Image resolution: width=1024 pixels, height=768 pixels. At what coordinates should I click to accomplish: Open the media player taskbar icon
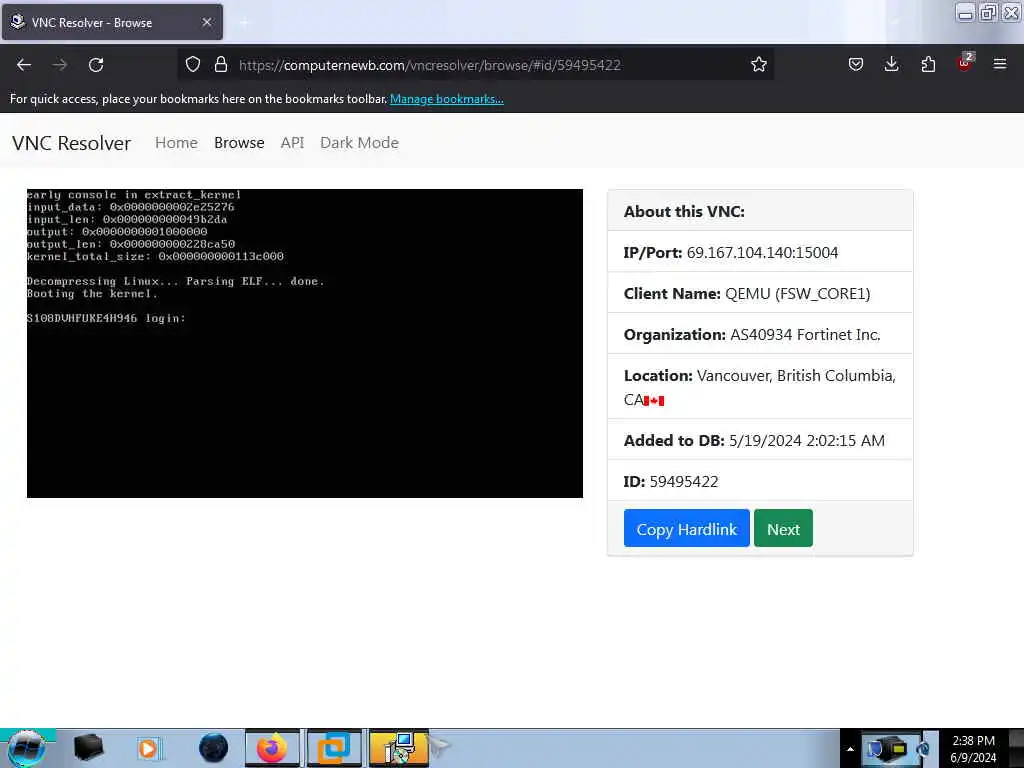click(x=148, y=749)
